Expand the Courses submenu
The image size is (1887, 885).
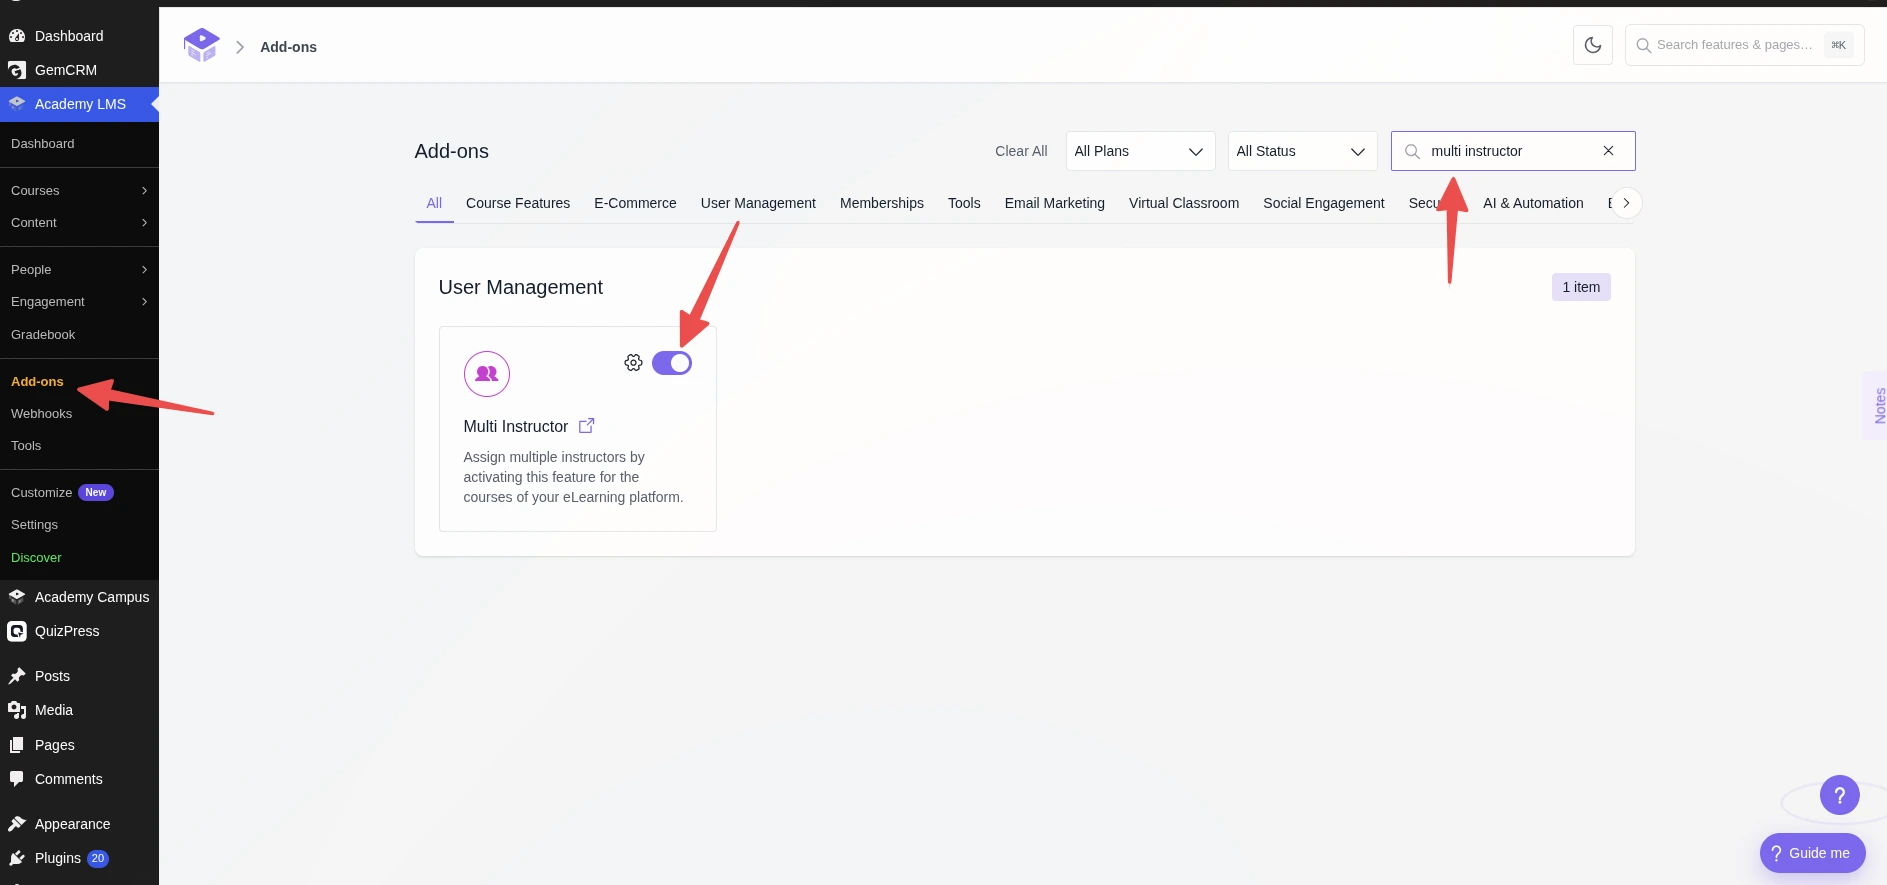tap(79, 191)
